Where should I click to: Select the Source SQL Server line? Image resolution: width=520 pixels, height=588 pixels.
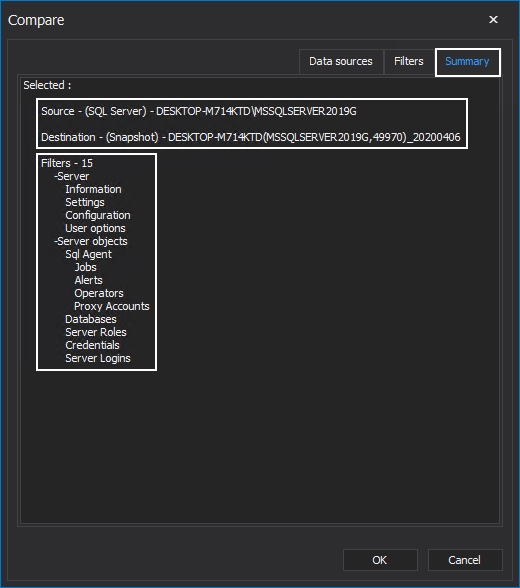click(x=199, y=111)
